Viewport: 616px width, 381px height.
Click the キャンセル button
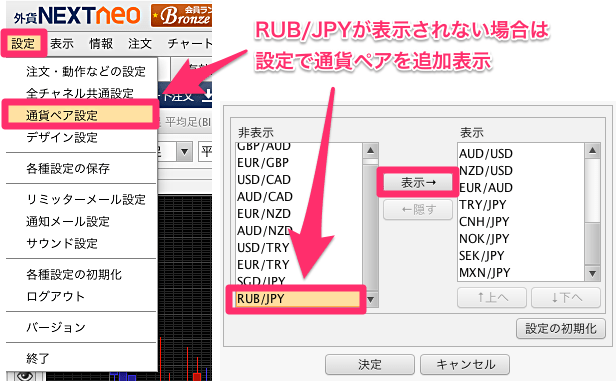(465, 365)
